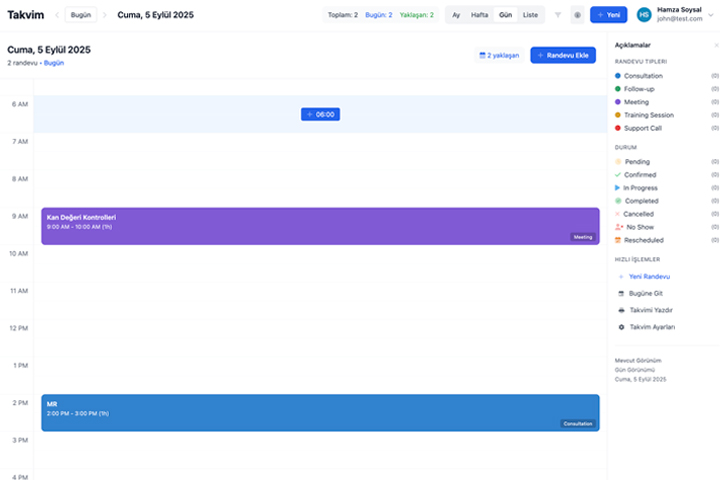Screen dimensions: 720x480
Task: Click the filter funnel icon
Action: [557, 15]
